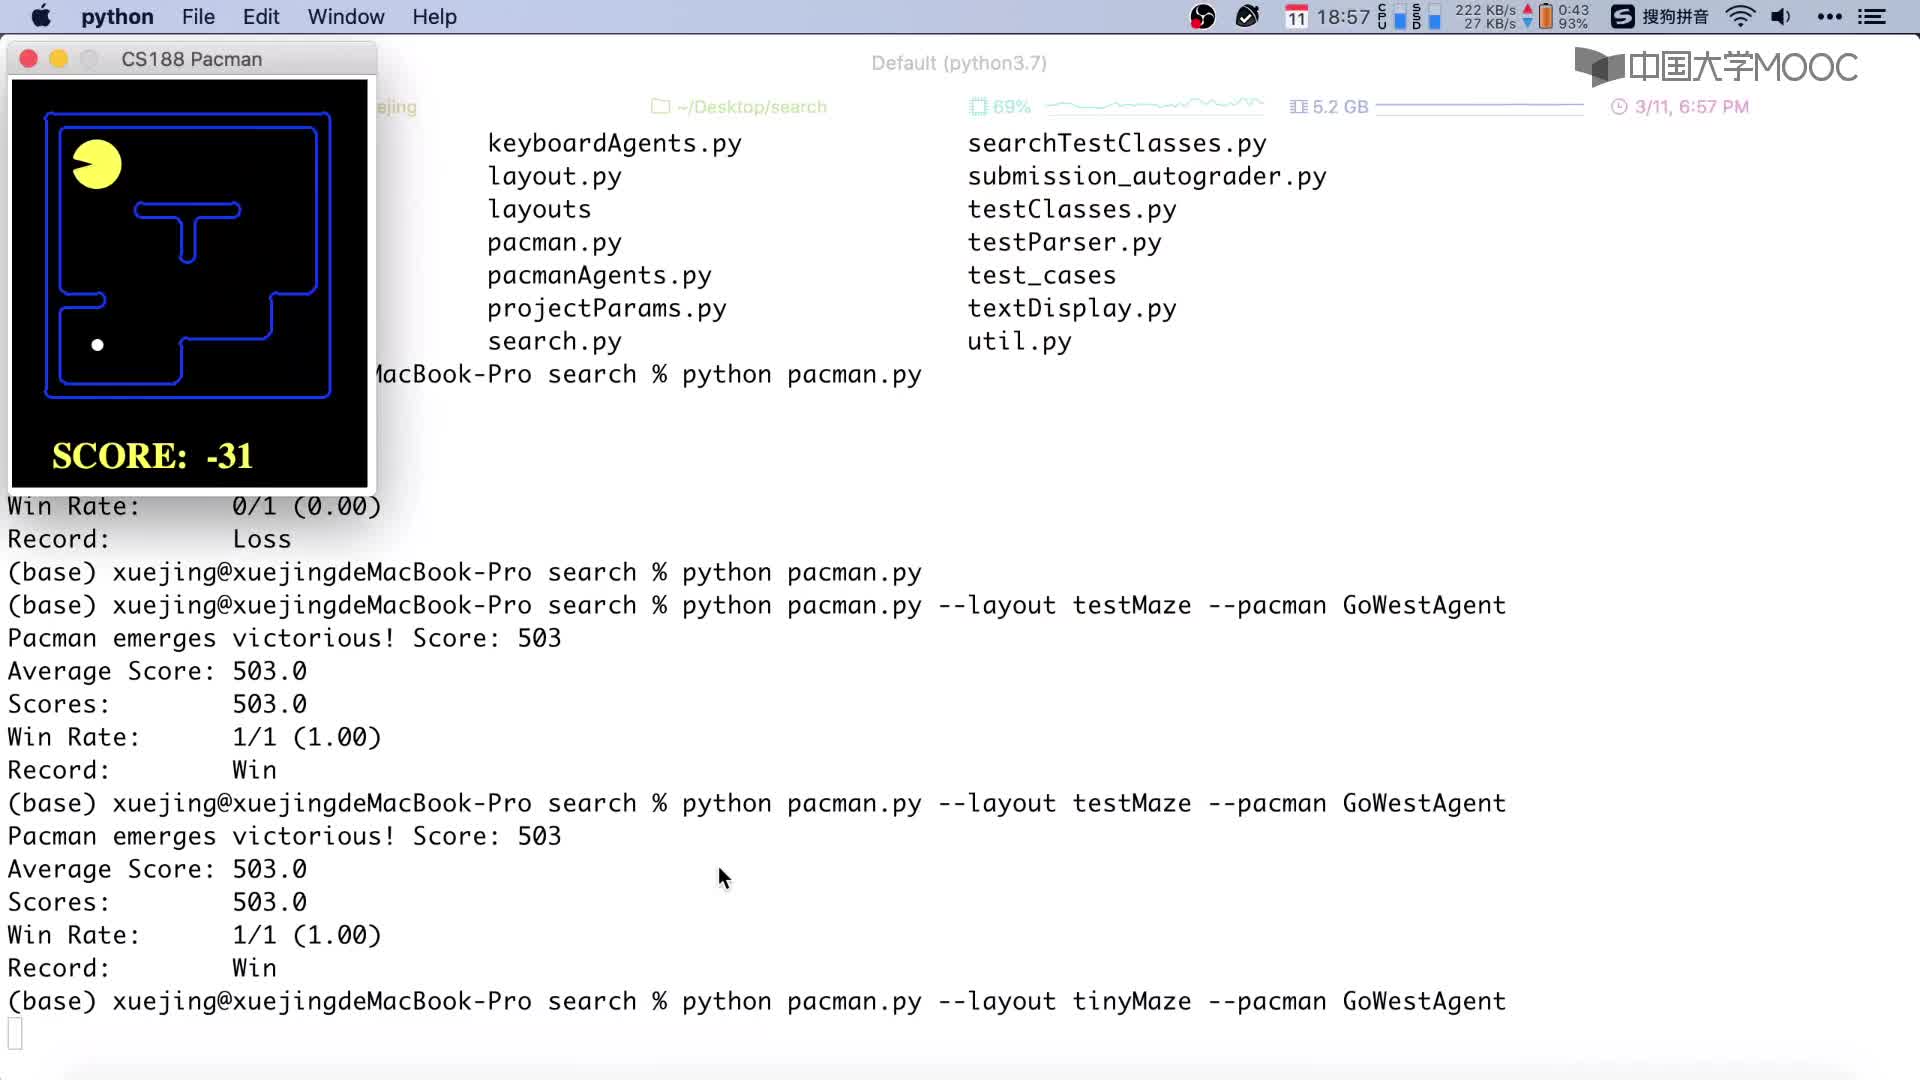Click the 3/11, 6:57 PM clock status item
This screenshot has height=1080, width=1920.
[x=1680, y=107]
